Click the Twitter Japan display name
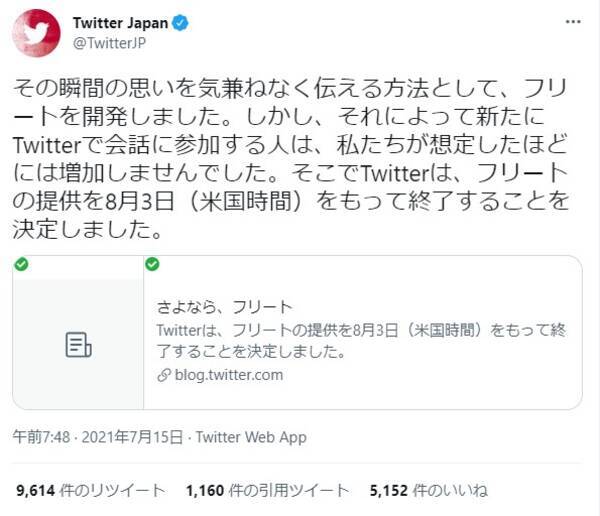Screen dimensions: 600x516 [x=120, y=23]
